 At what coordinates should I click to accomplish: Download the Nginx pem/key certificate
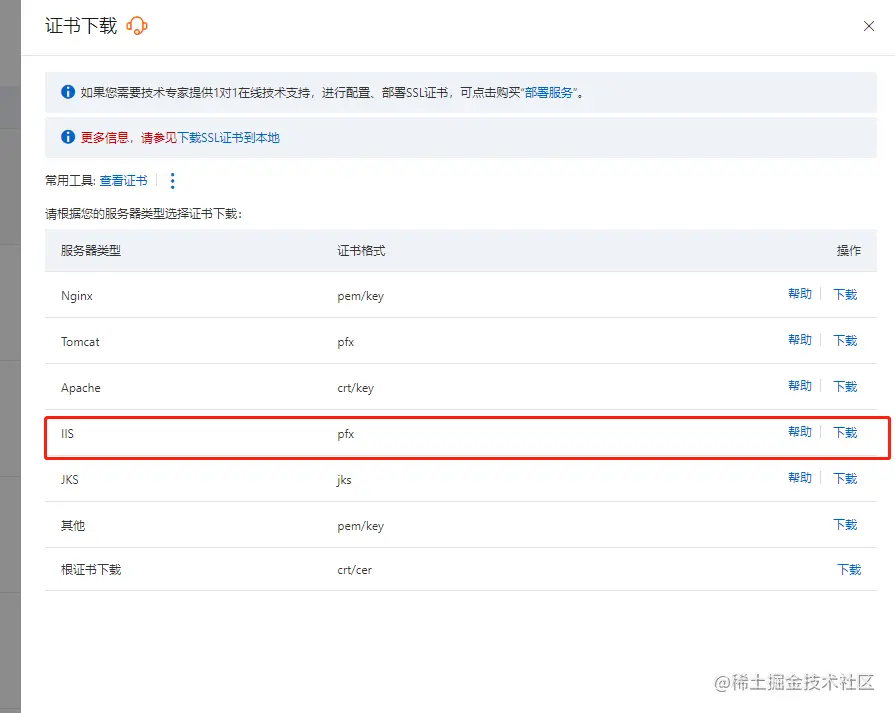tap(845, 294)
